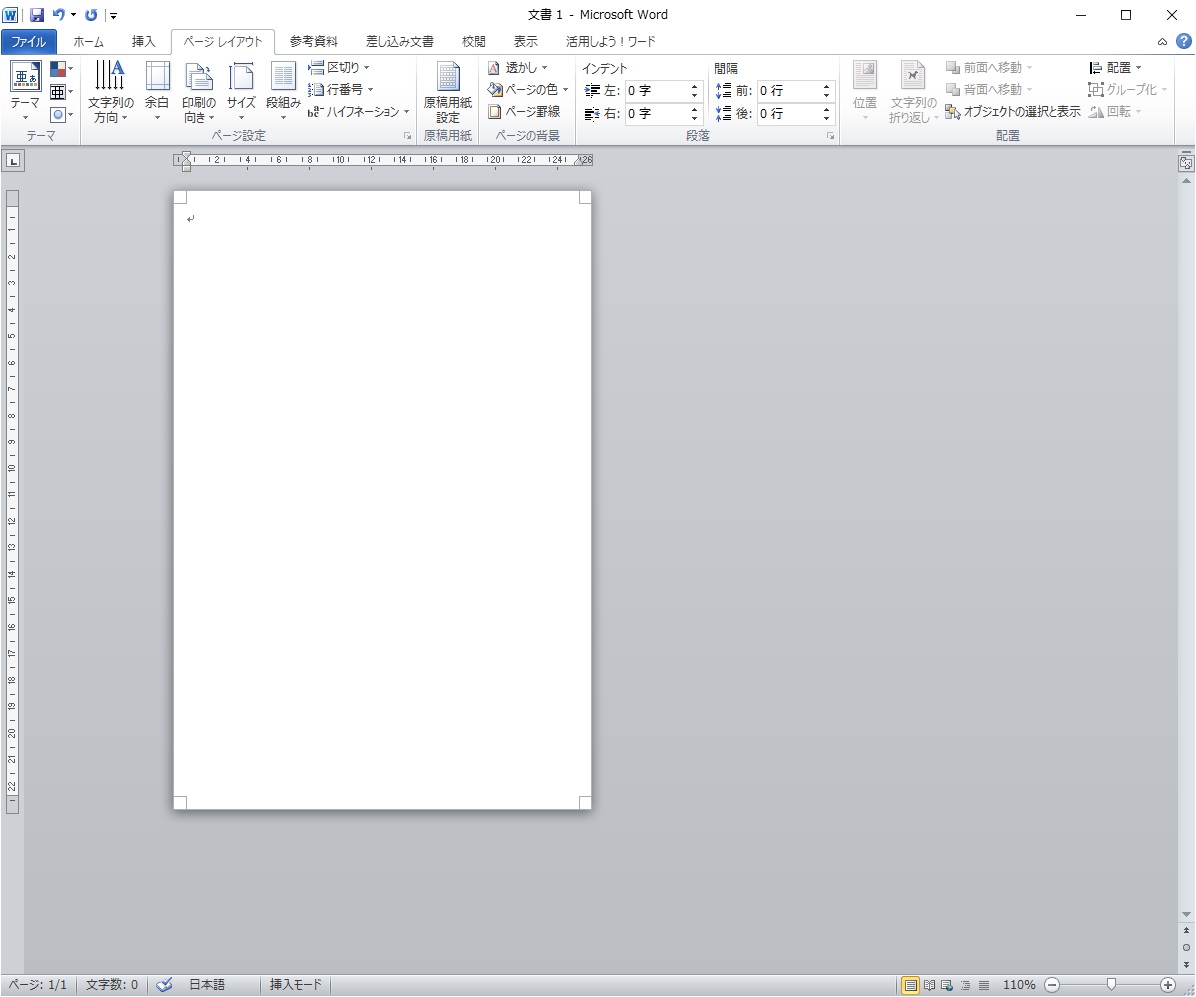Click 原稿用紙設定 manuscript paper settings

pyautogui.click(x=448, y=92)
